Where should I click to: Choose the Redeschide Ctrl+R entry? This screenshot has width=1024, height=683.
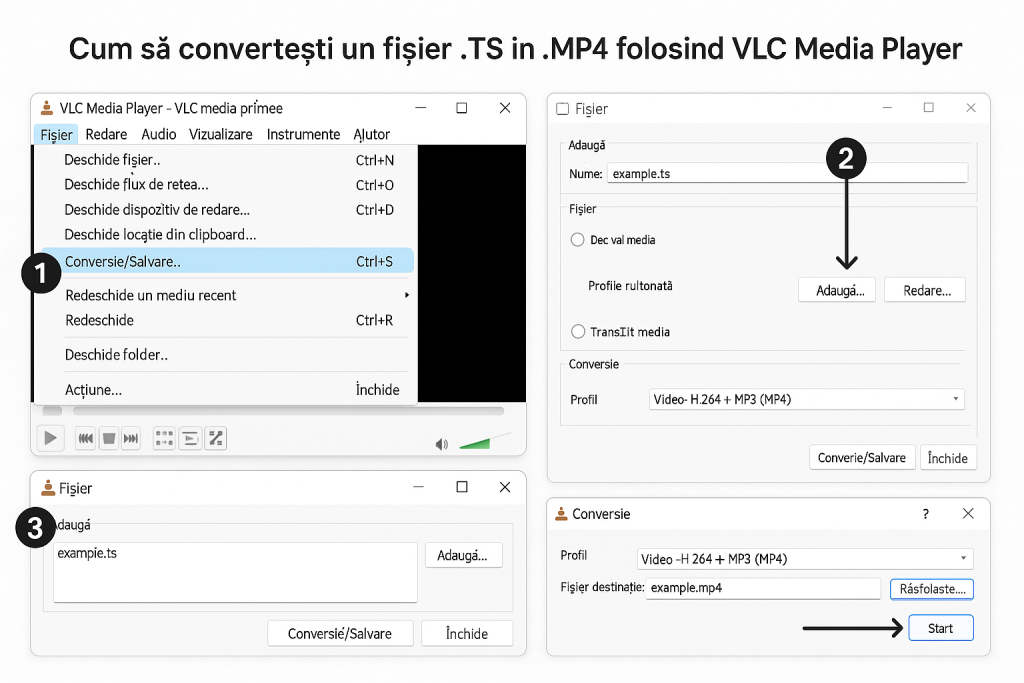tap(227, 321)
